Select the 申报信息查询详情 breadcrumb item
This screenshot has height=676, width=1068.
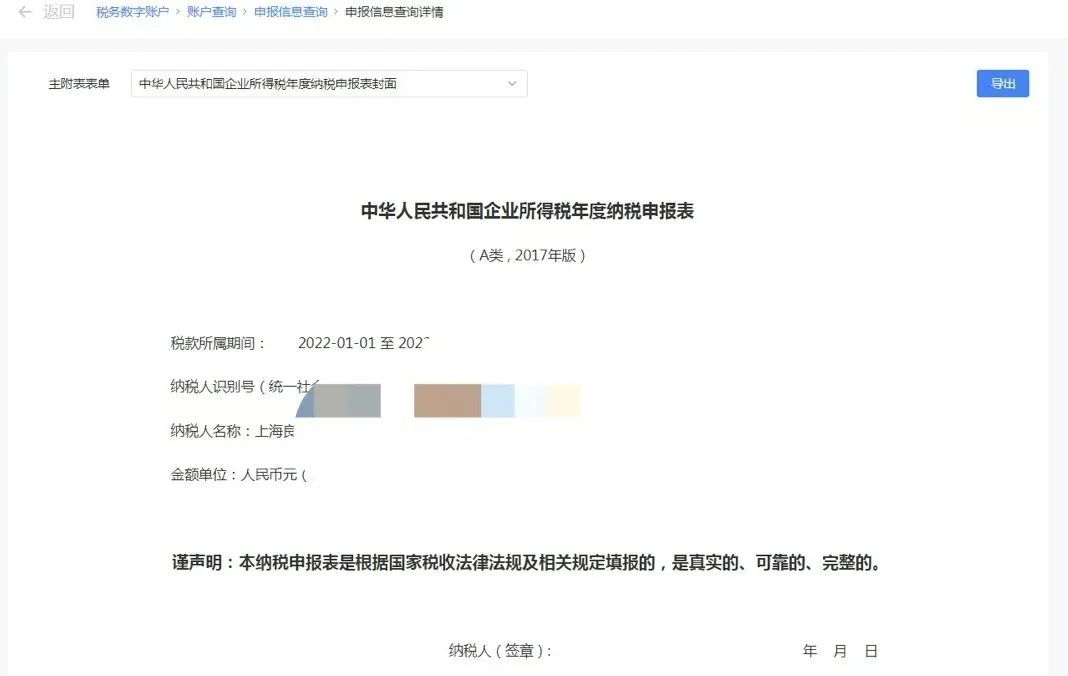coord(394,12)
